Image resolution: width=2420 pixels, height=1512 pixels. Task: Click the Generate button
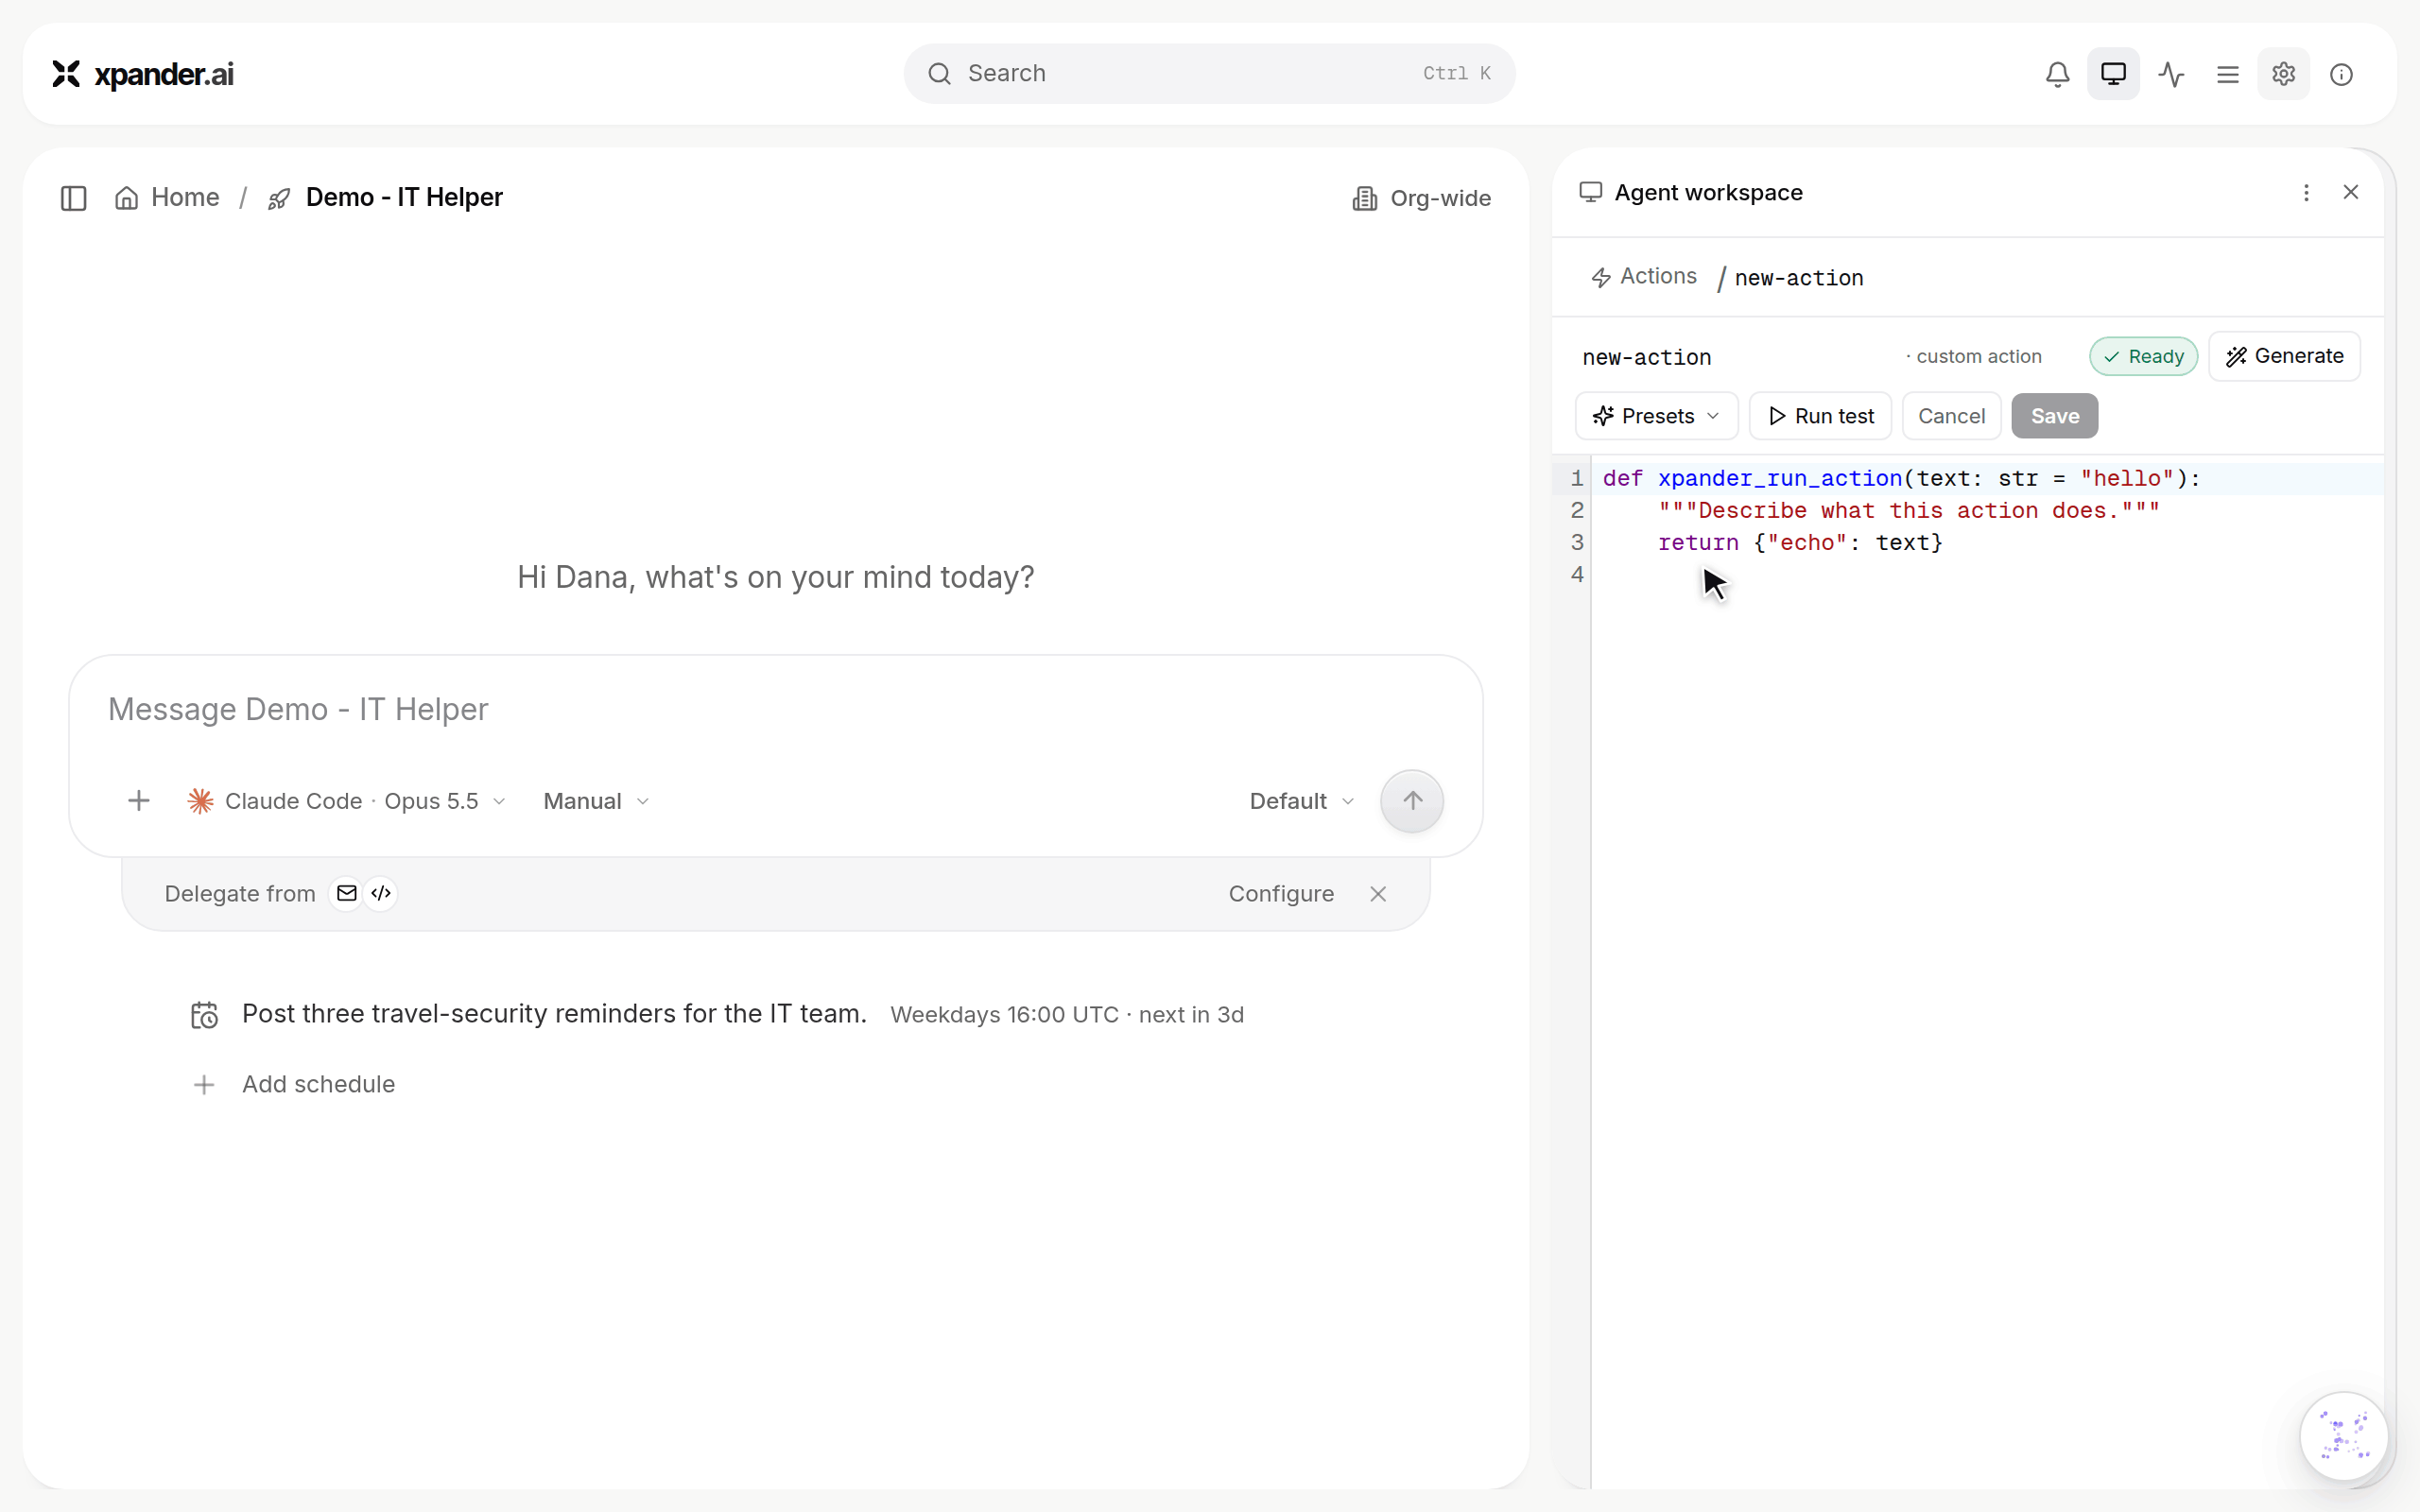tap(2284, 356)
